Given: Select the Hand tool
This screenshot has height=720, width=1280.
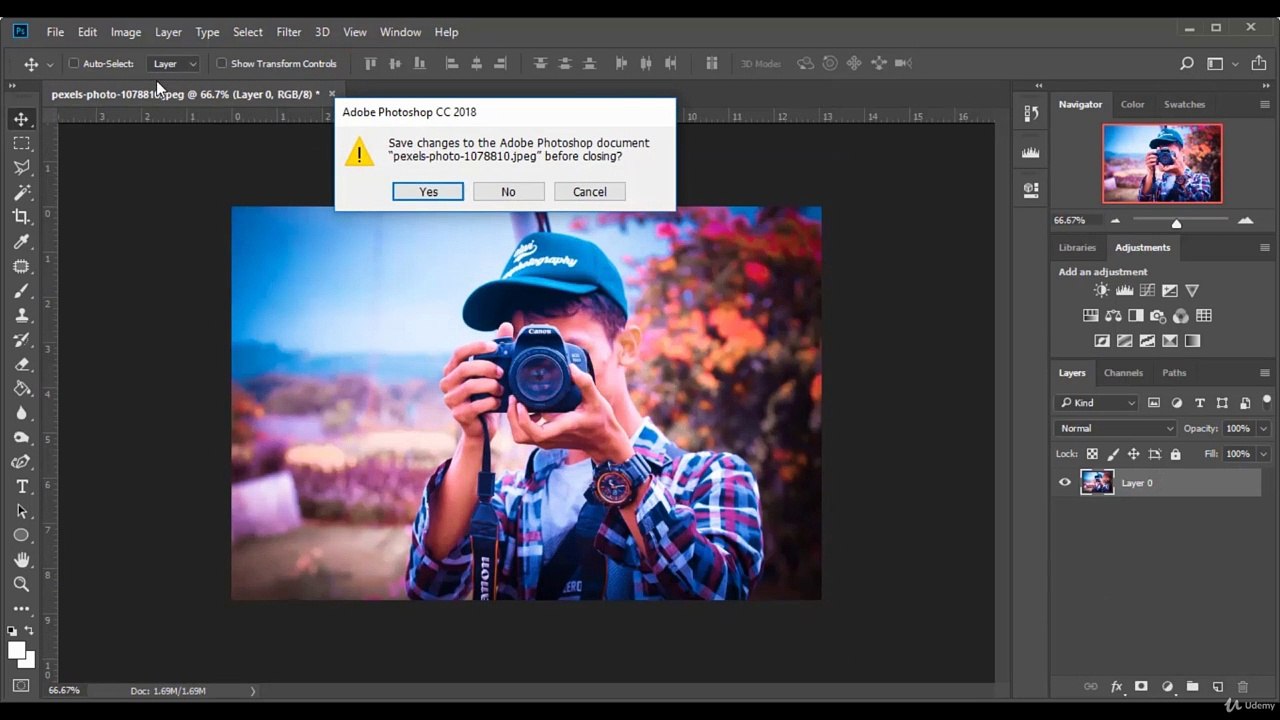Looking at the screenshot, I should [x=22, y=560].
